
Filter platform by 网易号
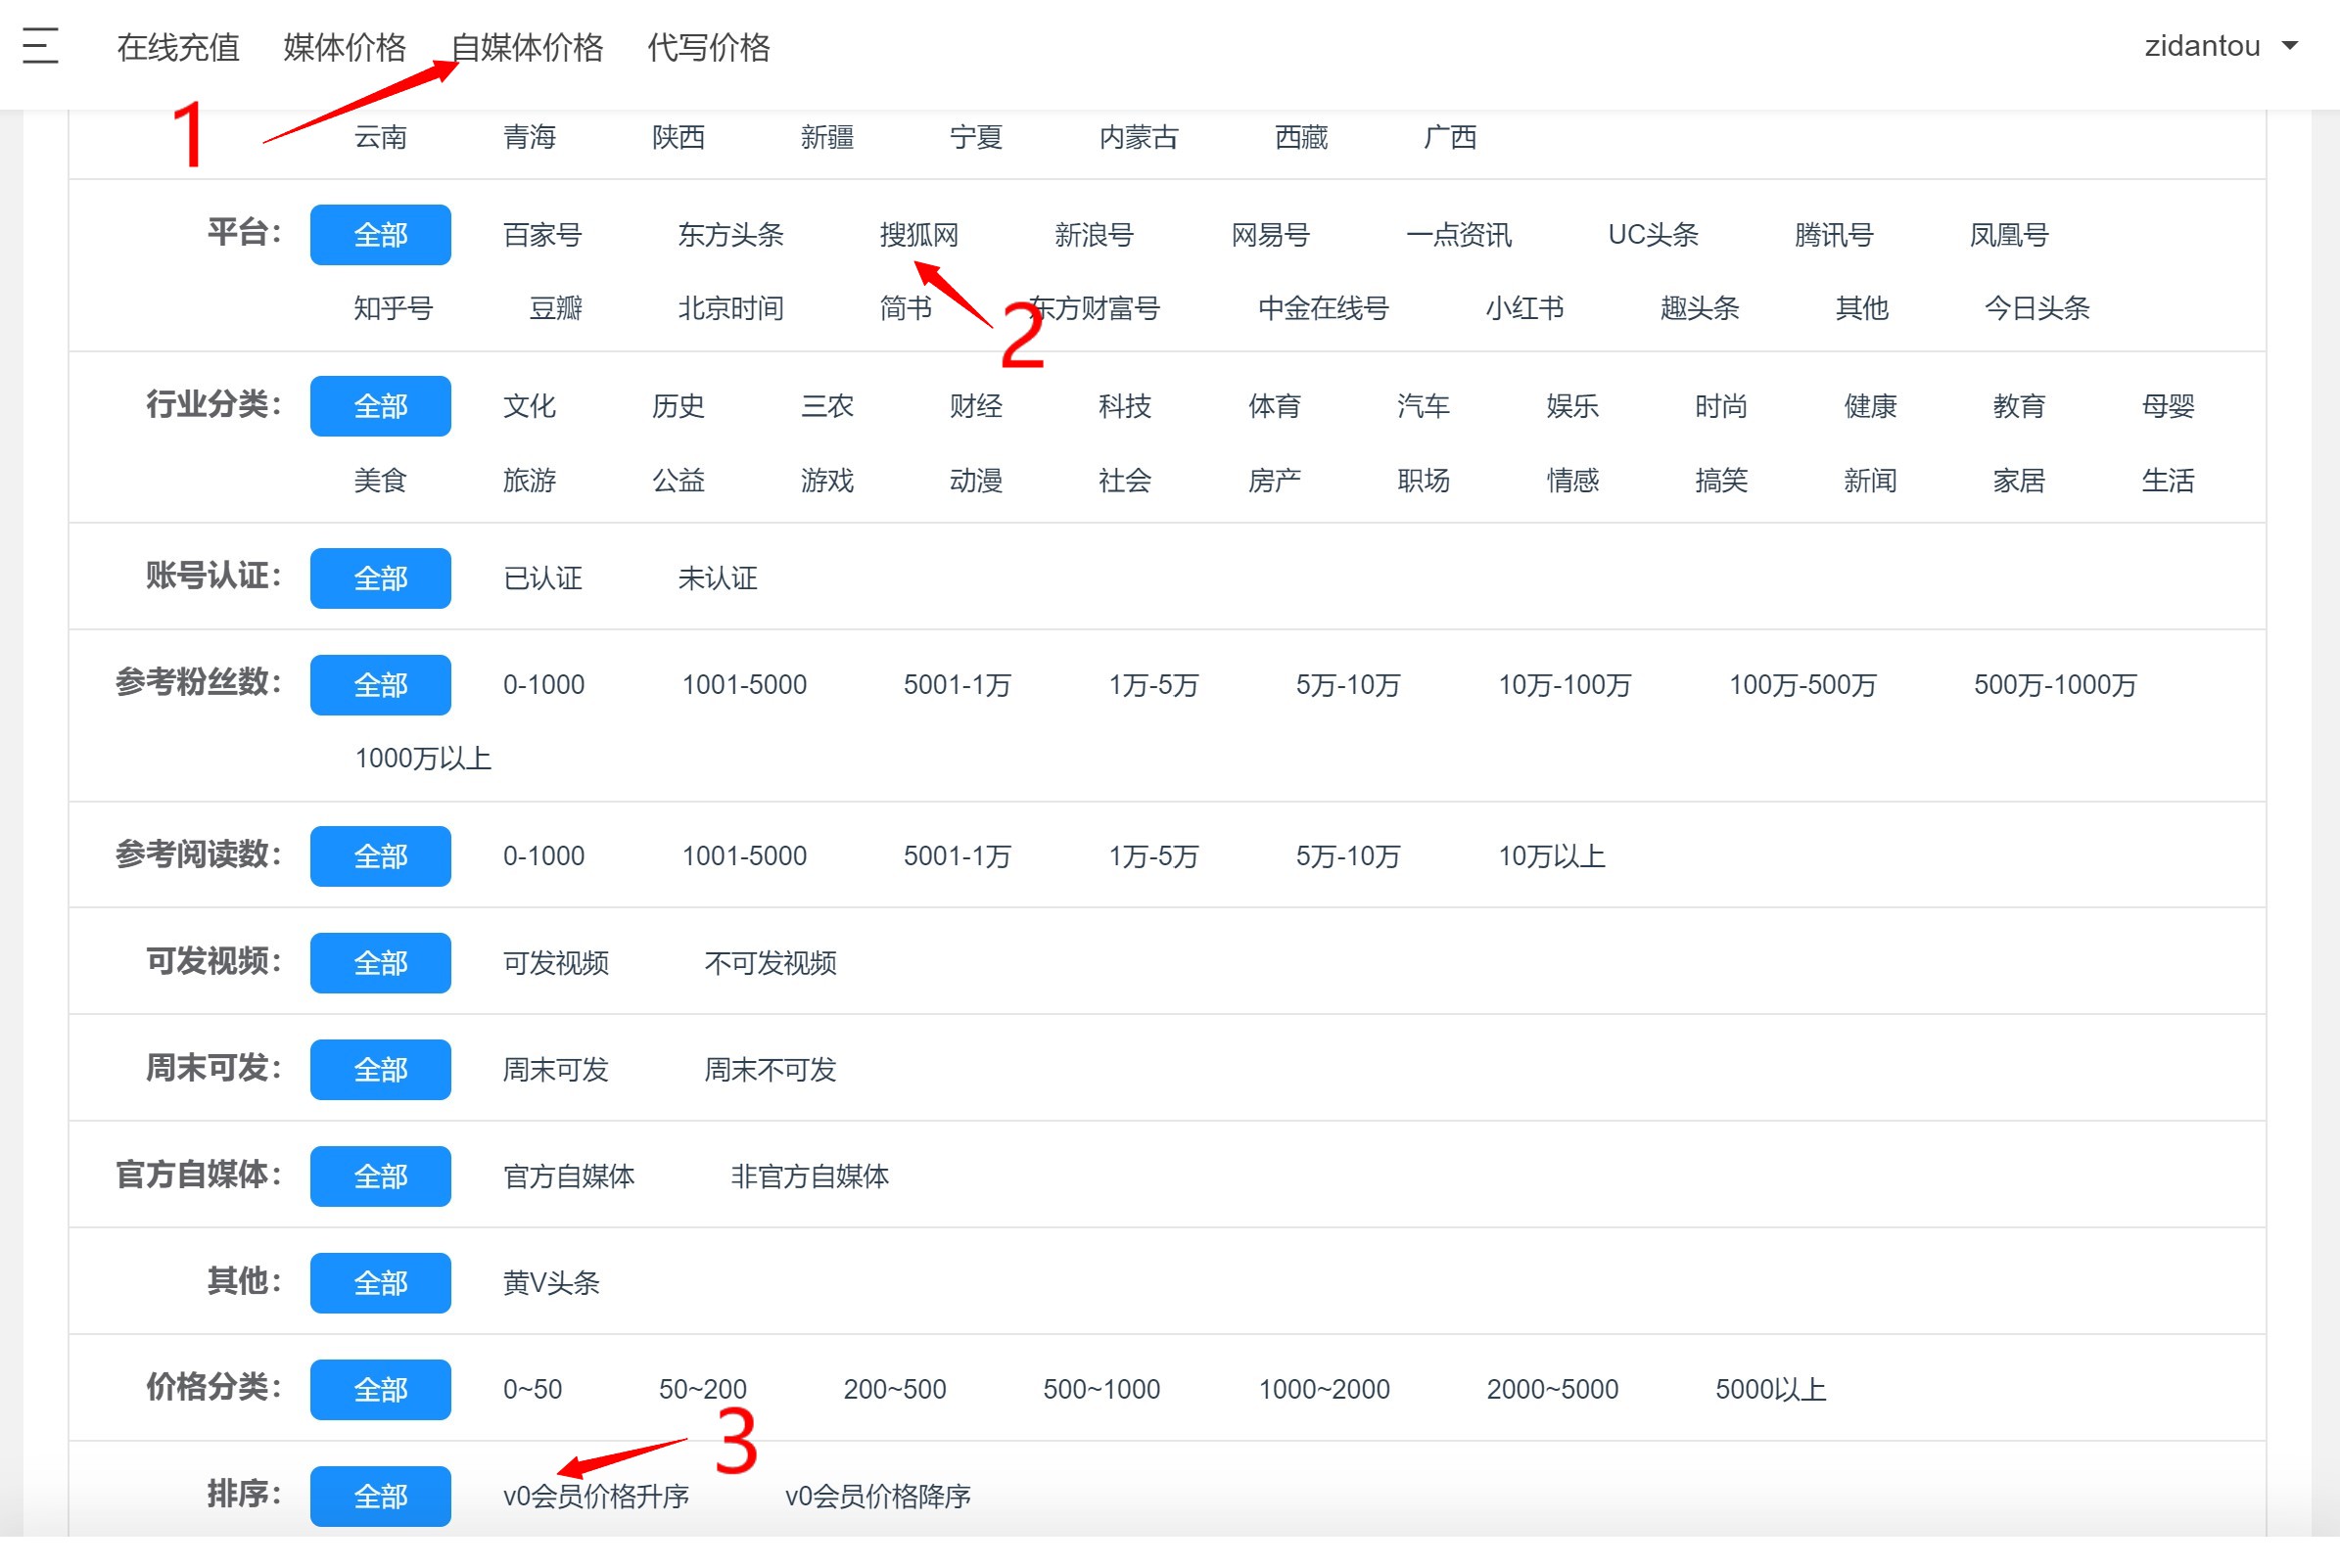pos(1270,235)
